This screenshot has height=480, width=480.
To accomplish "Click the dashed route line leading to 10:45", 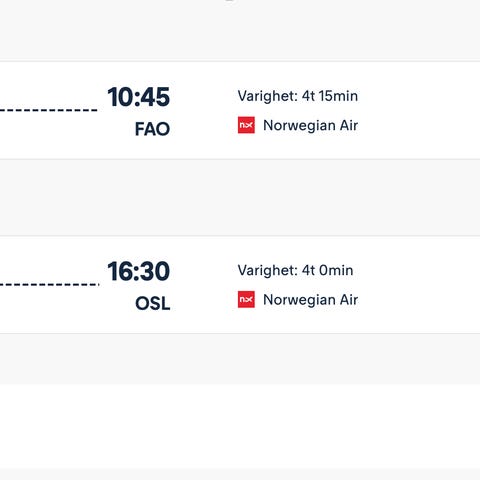I will [x=49, y=110].
